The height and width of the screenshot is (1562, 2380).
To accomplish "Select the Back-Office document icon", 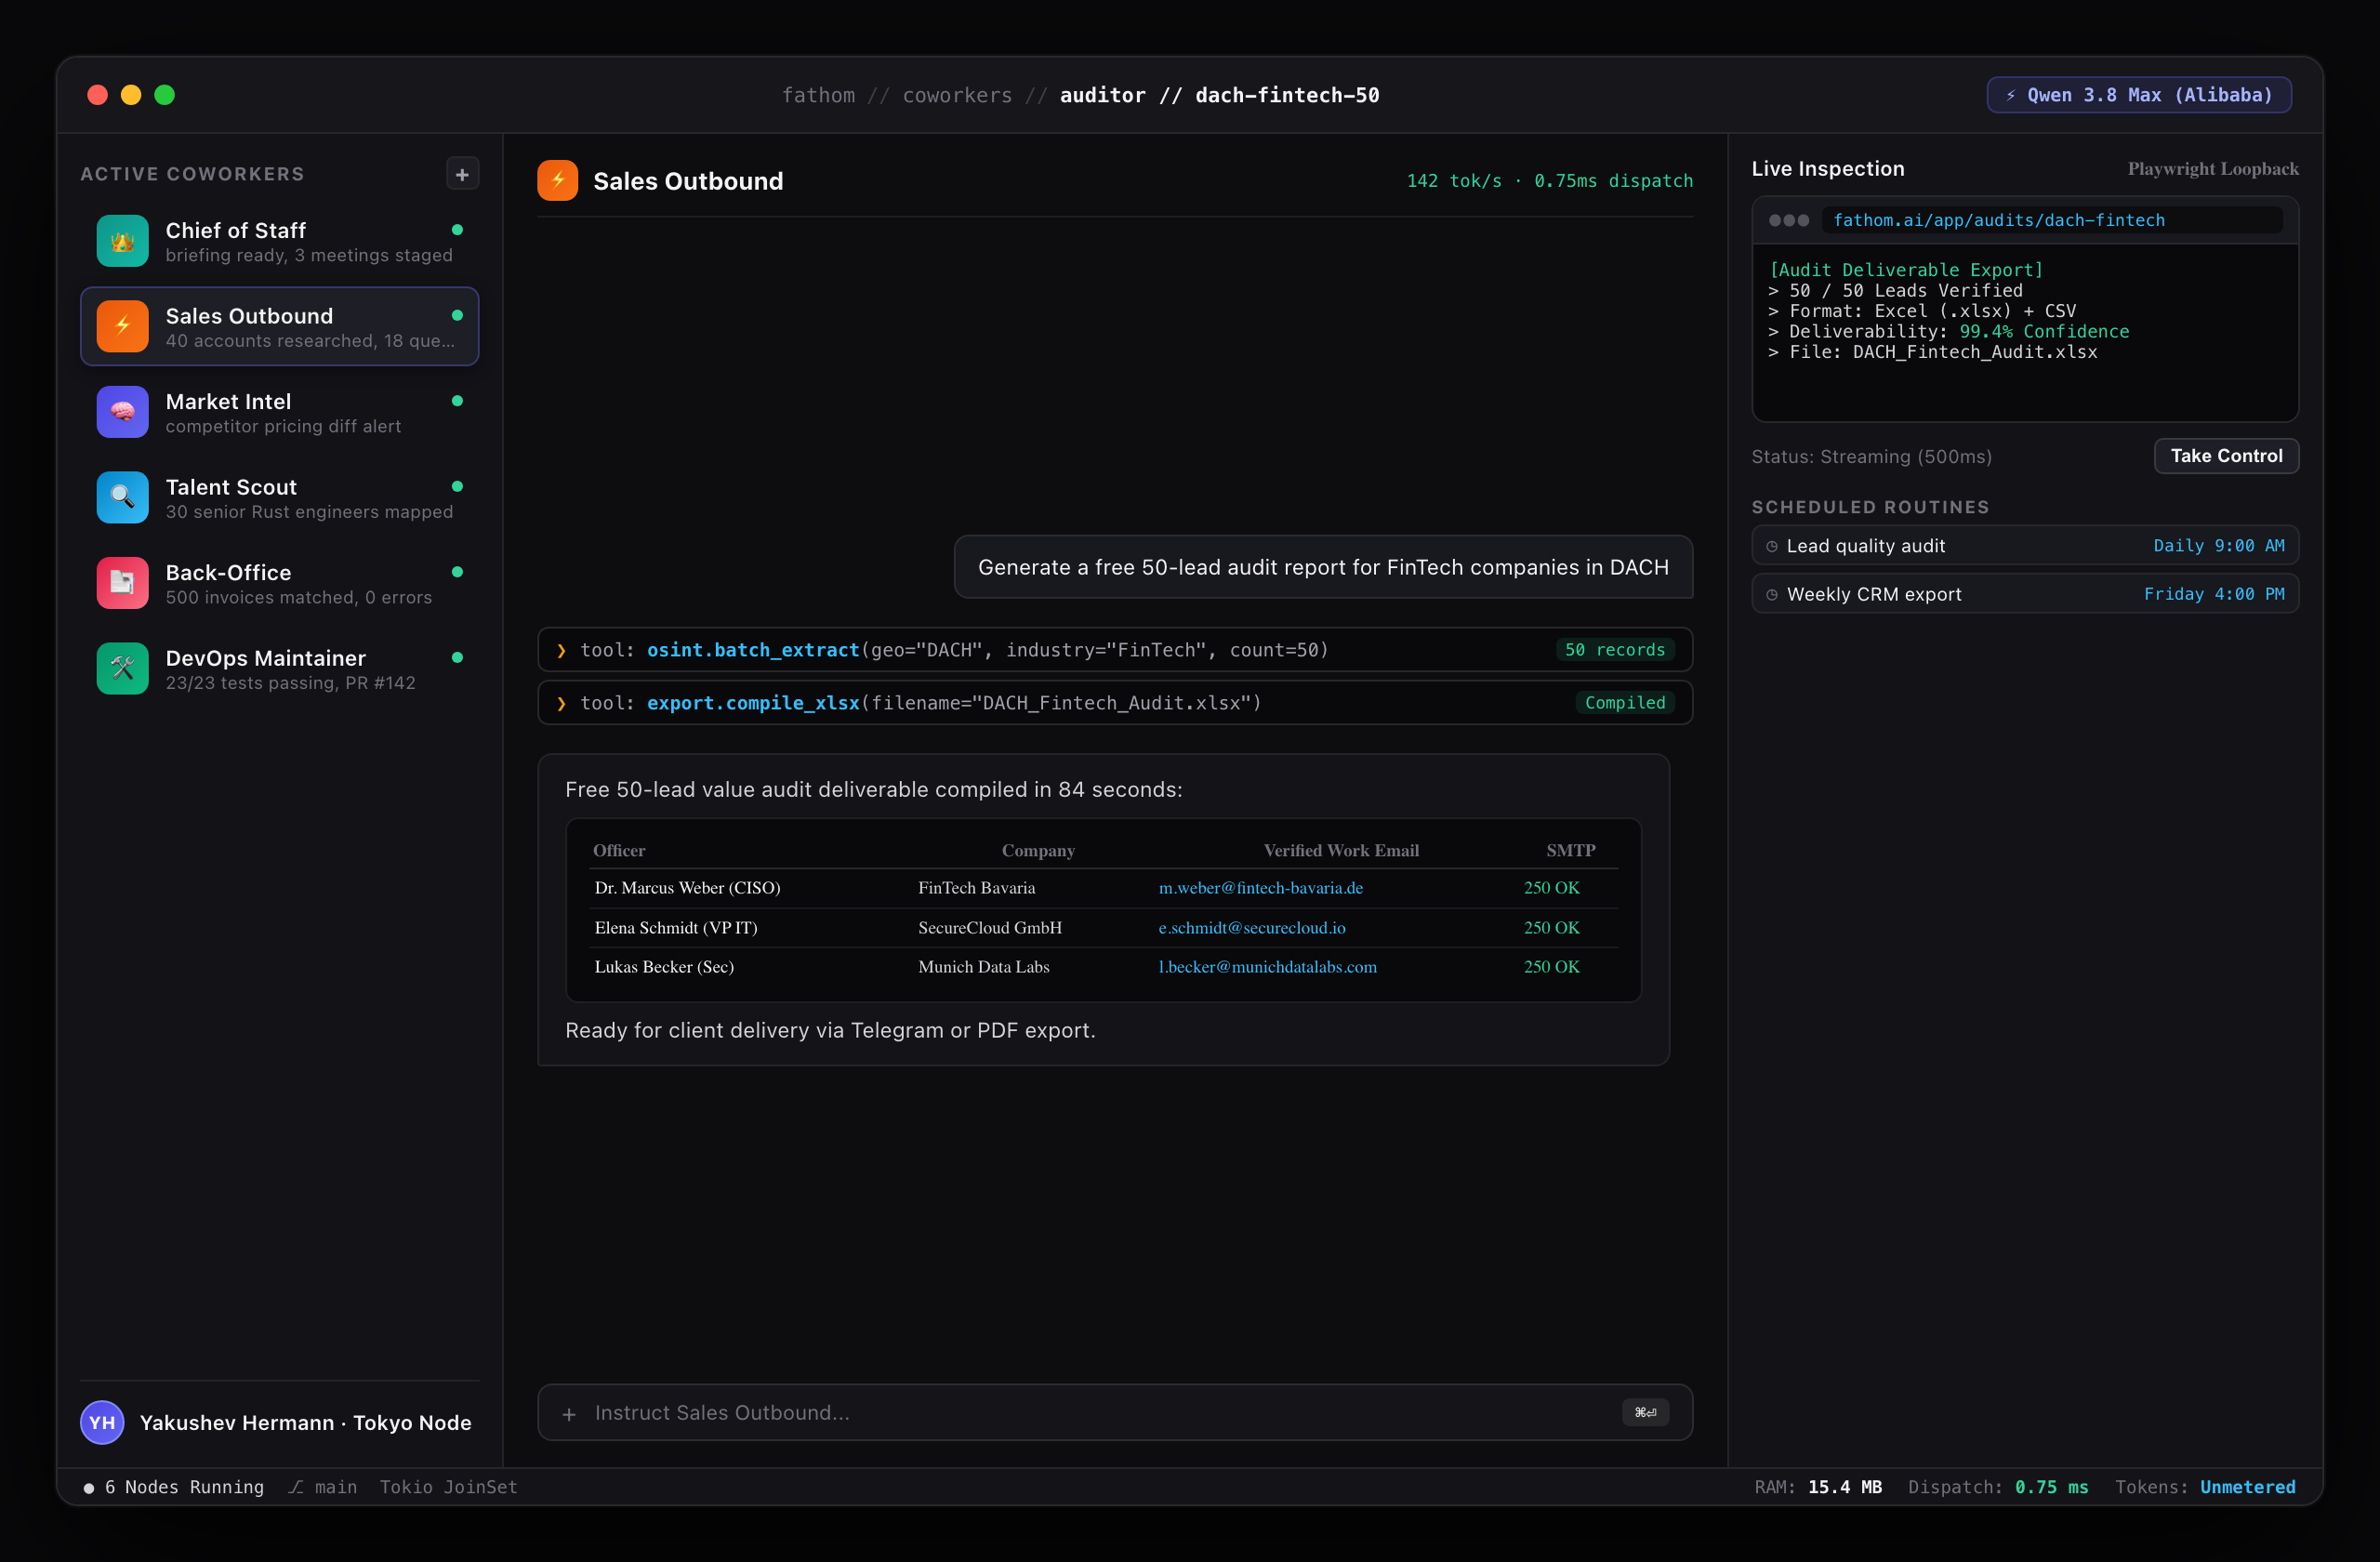I will tap(122, 583).
